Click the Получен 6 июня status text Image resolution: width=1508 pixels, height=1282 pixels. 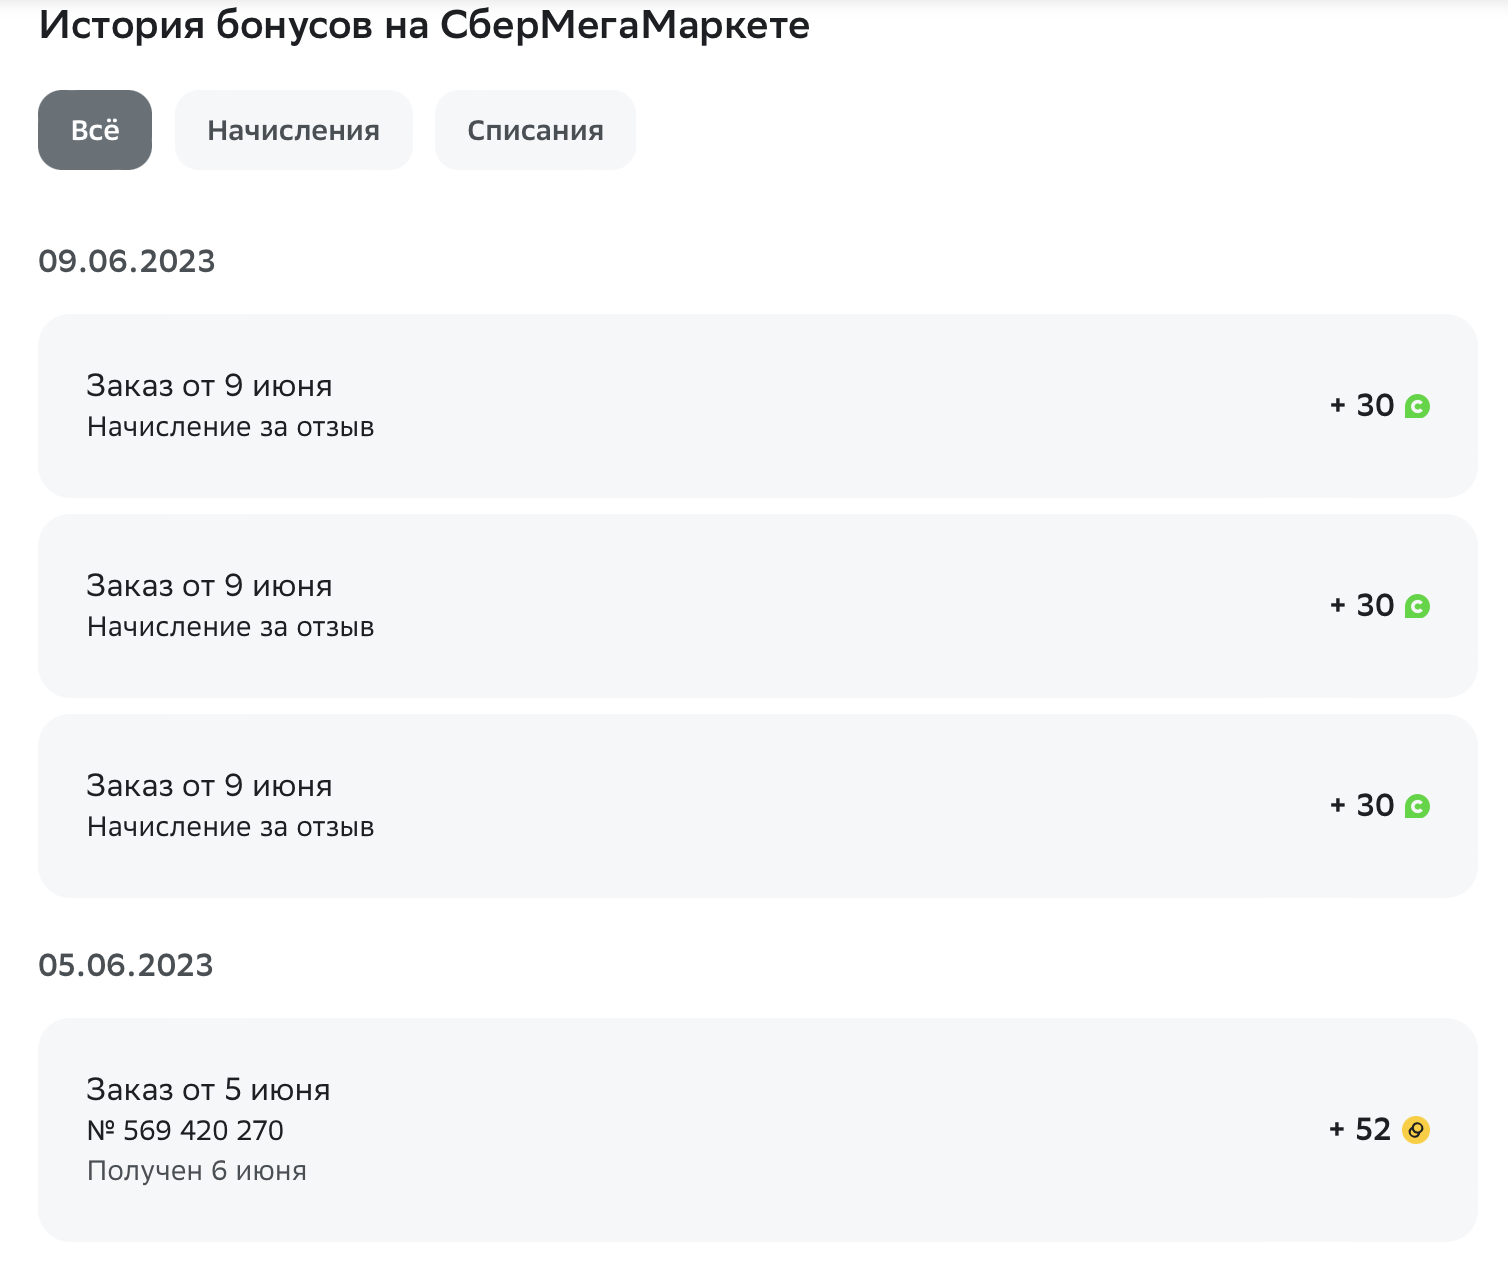196,1171
